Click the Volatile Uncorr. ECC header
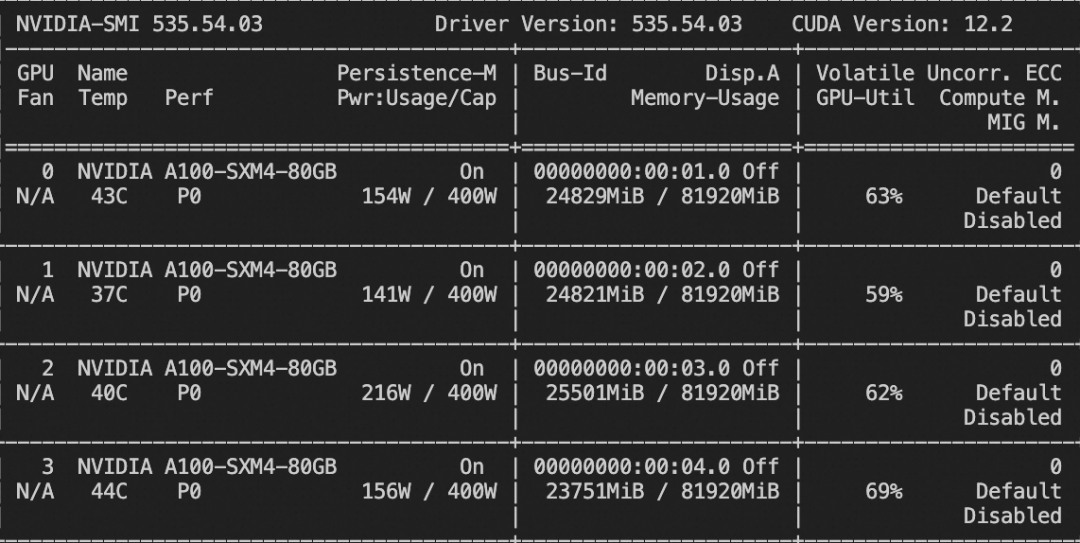The width and height of the screenshot is (1080, 543). pos(938,73)
